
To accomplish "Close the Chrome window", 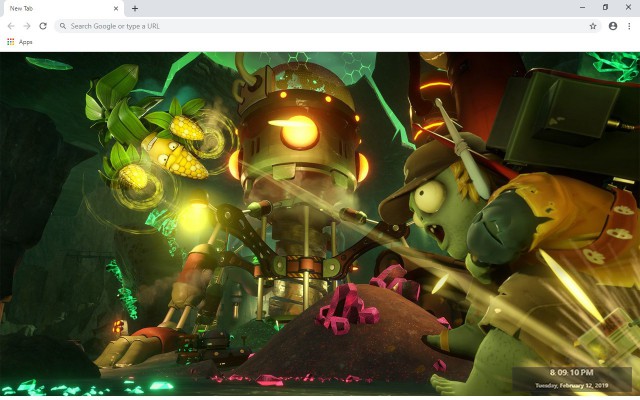I will pyautogui.click(x=628, y=7).
